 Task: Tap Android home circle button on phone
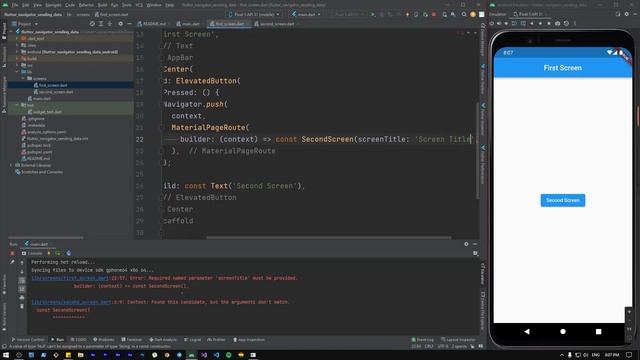coord(563,331)
